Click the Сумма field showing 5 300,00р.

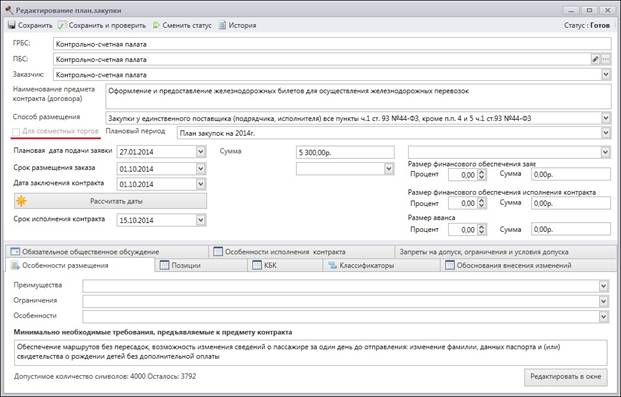(345, 152)
